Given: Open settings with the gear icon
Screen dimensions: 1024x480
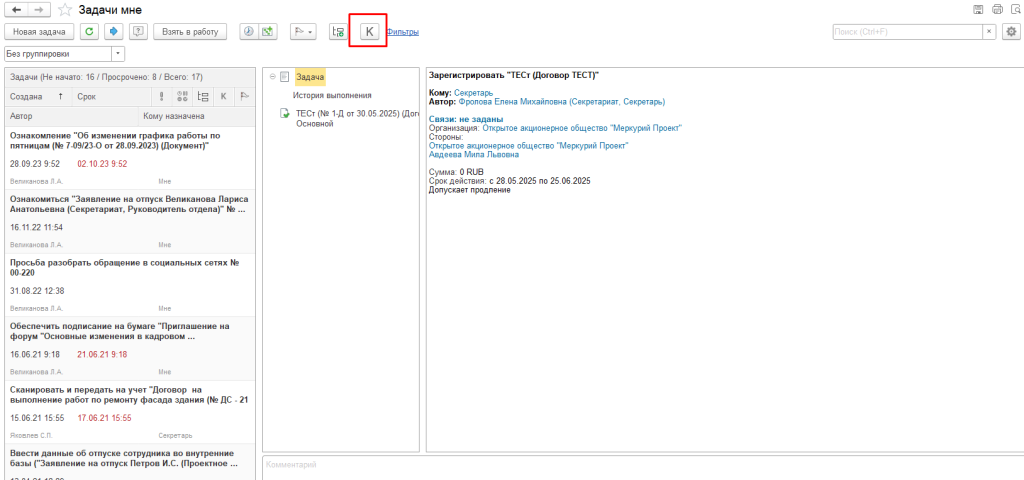Looking at the screenshot, I should 1011,32.
